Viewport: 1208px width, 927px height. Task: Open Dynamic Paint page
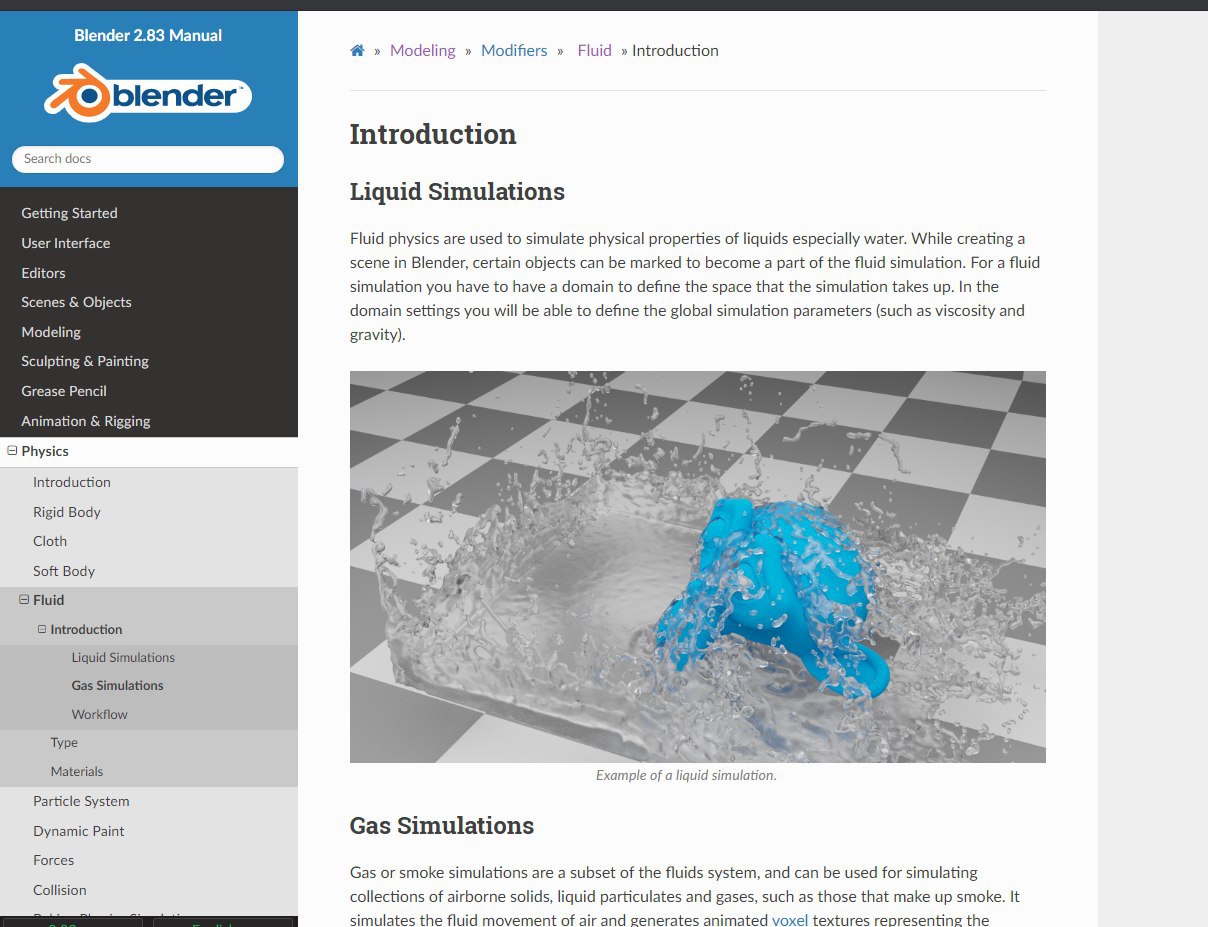79,831
